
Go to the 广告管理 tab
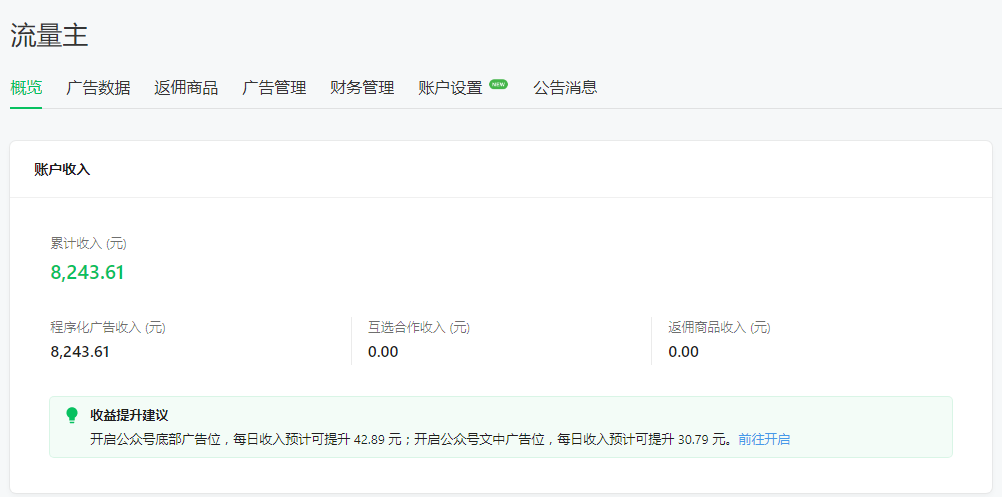tap(274, 88)
